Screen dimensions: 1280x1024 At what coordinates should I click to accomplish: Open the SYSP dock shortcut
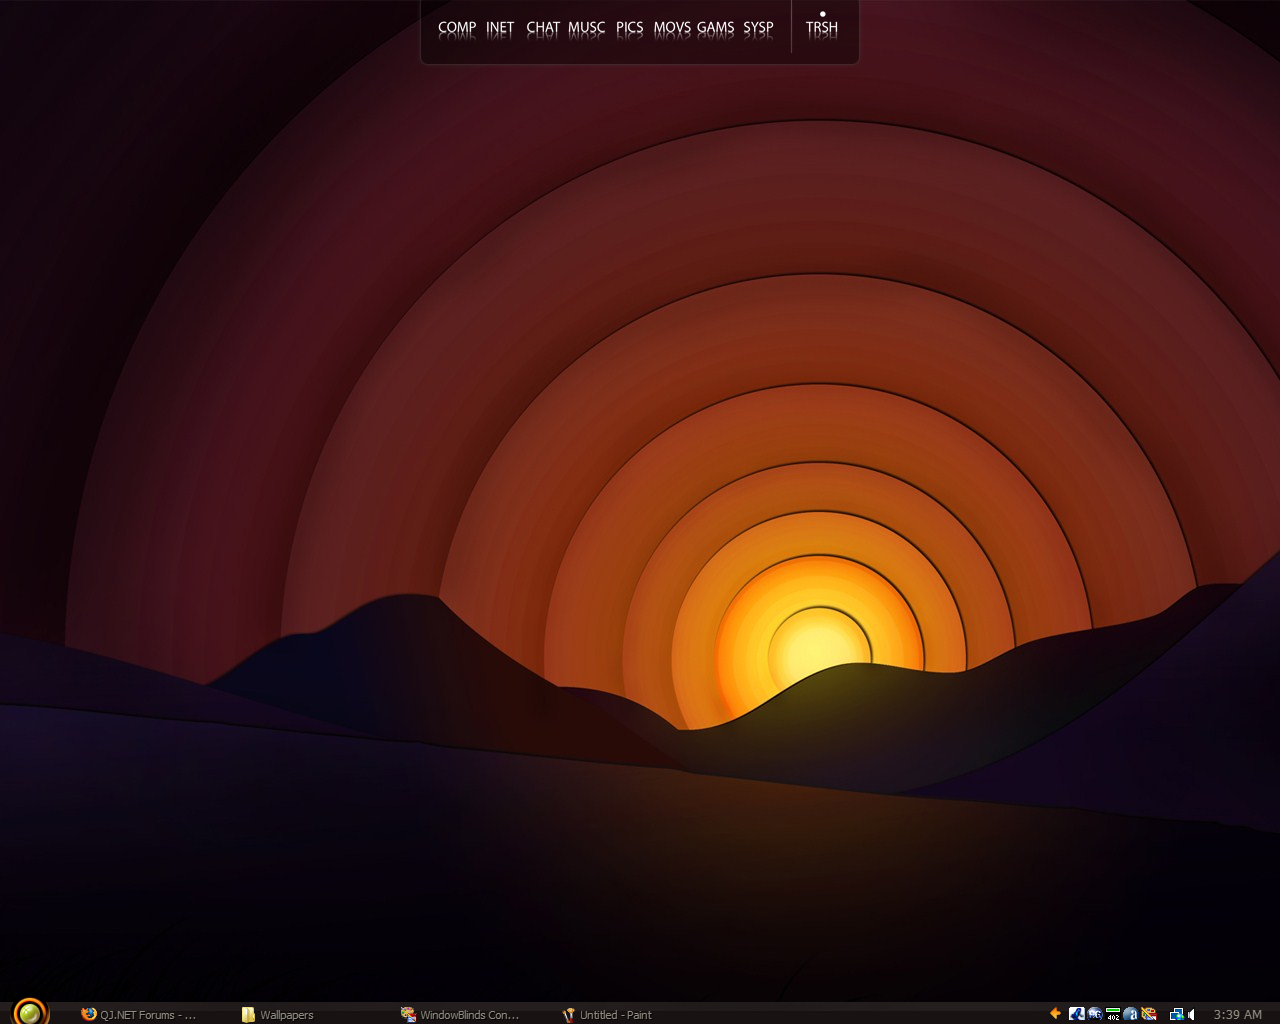[758, 28]
